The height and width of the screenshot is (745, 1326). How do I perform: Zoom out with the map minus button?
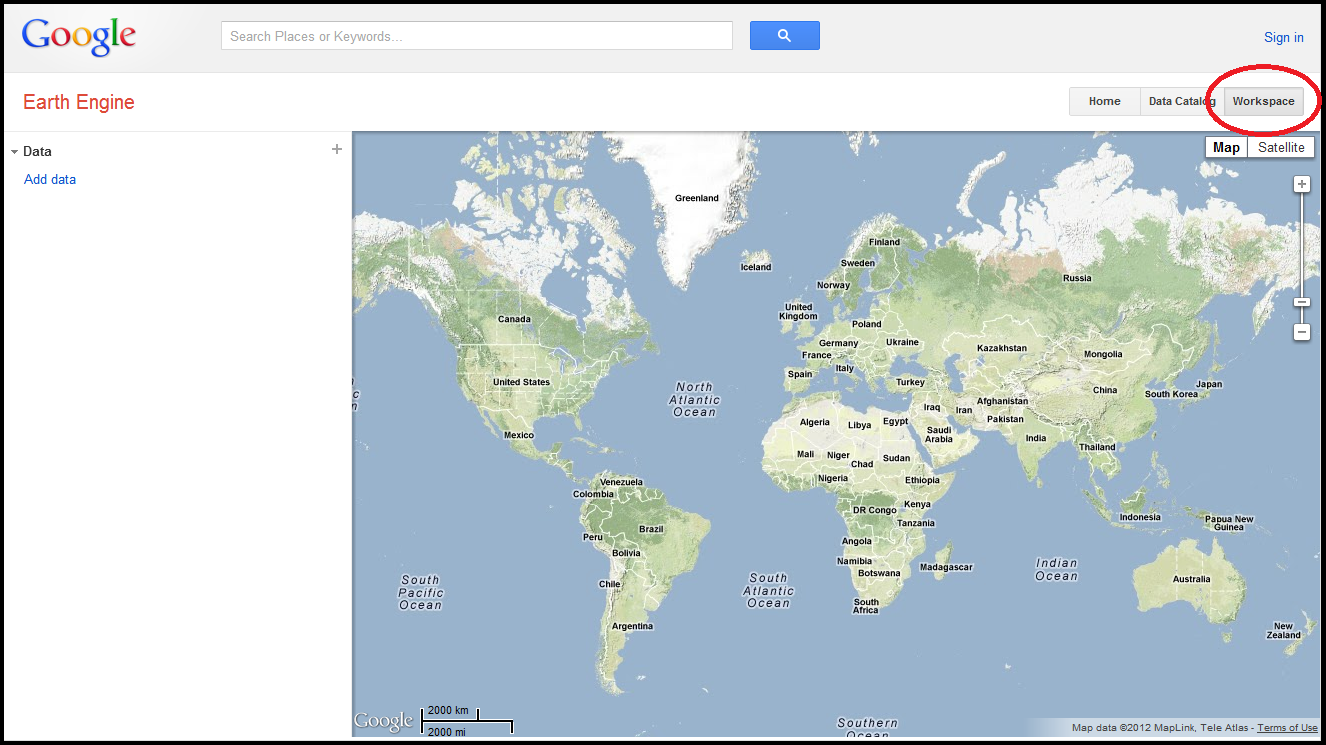(x=1302, y=332)
